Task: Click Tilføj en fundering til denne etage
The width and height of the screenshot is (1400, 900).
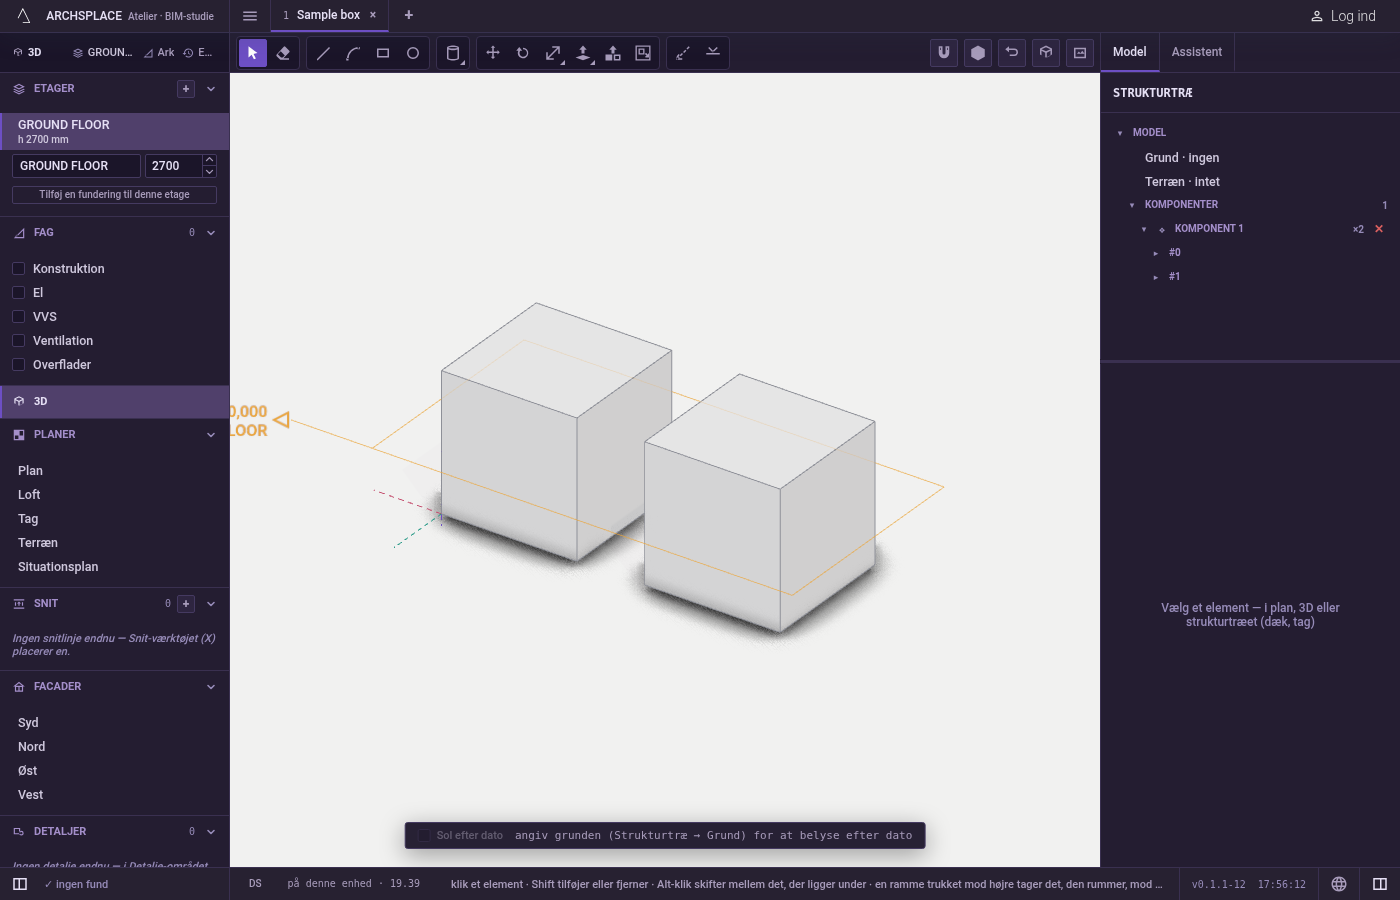Action: tap(114, 195)
